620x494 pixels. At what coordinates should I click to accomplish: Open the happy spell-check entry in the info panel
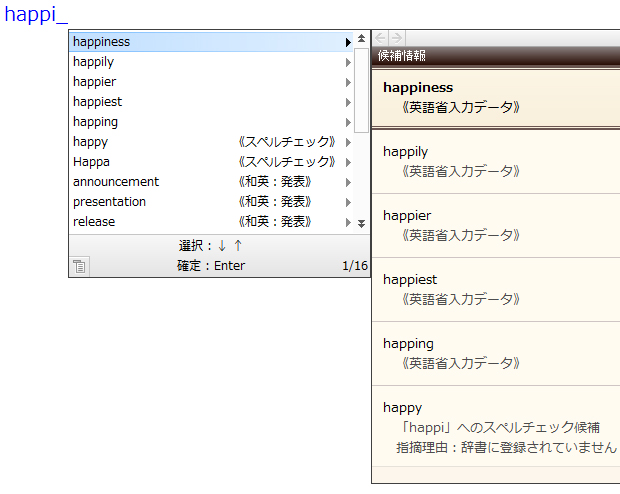[x=496, y=426]
